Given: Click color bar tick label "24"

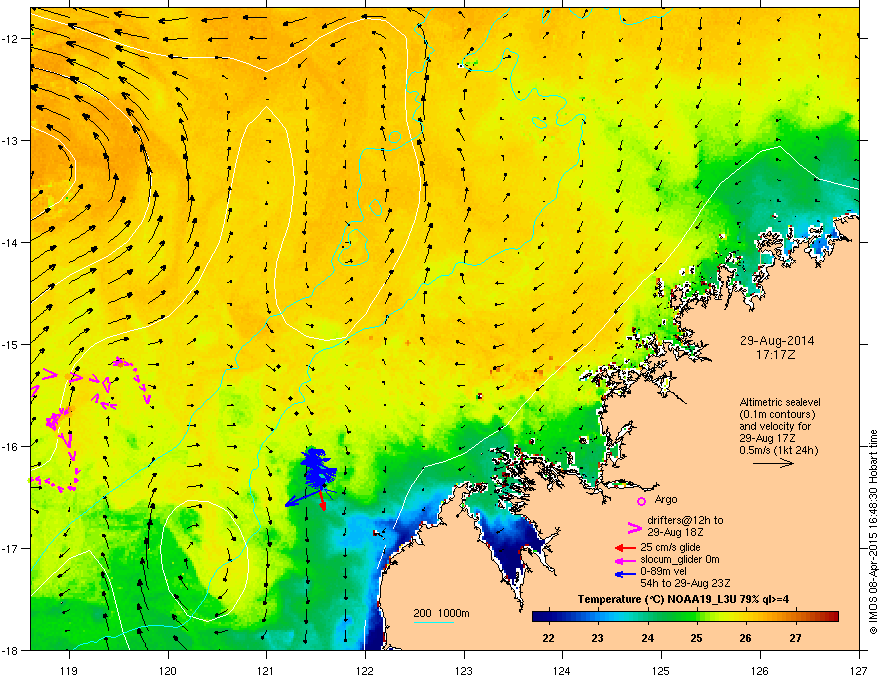Looking at the screenshot, I should pyautogui.click(x=647, y=638).
